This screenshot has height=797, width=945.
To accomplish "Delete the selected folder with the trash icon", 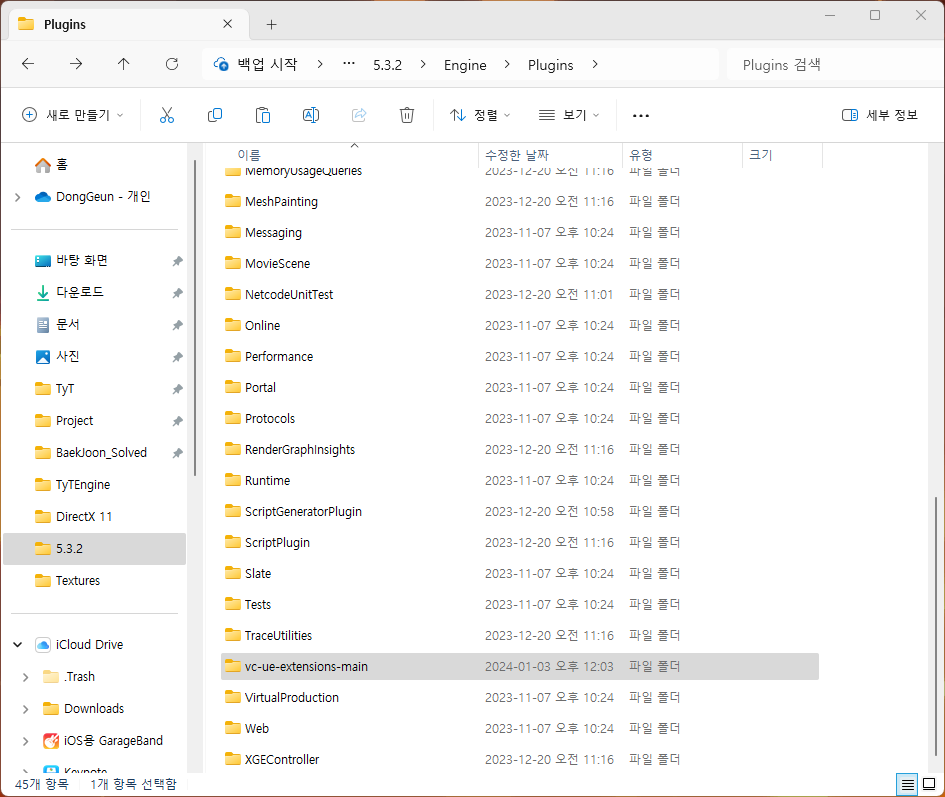I will [406, 115].
